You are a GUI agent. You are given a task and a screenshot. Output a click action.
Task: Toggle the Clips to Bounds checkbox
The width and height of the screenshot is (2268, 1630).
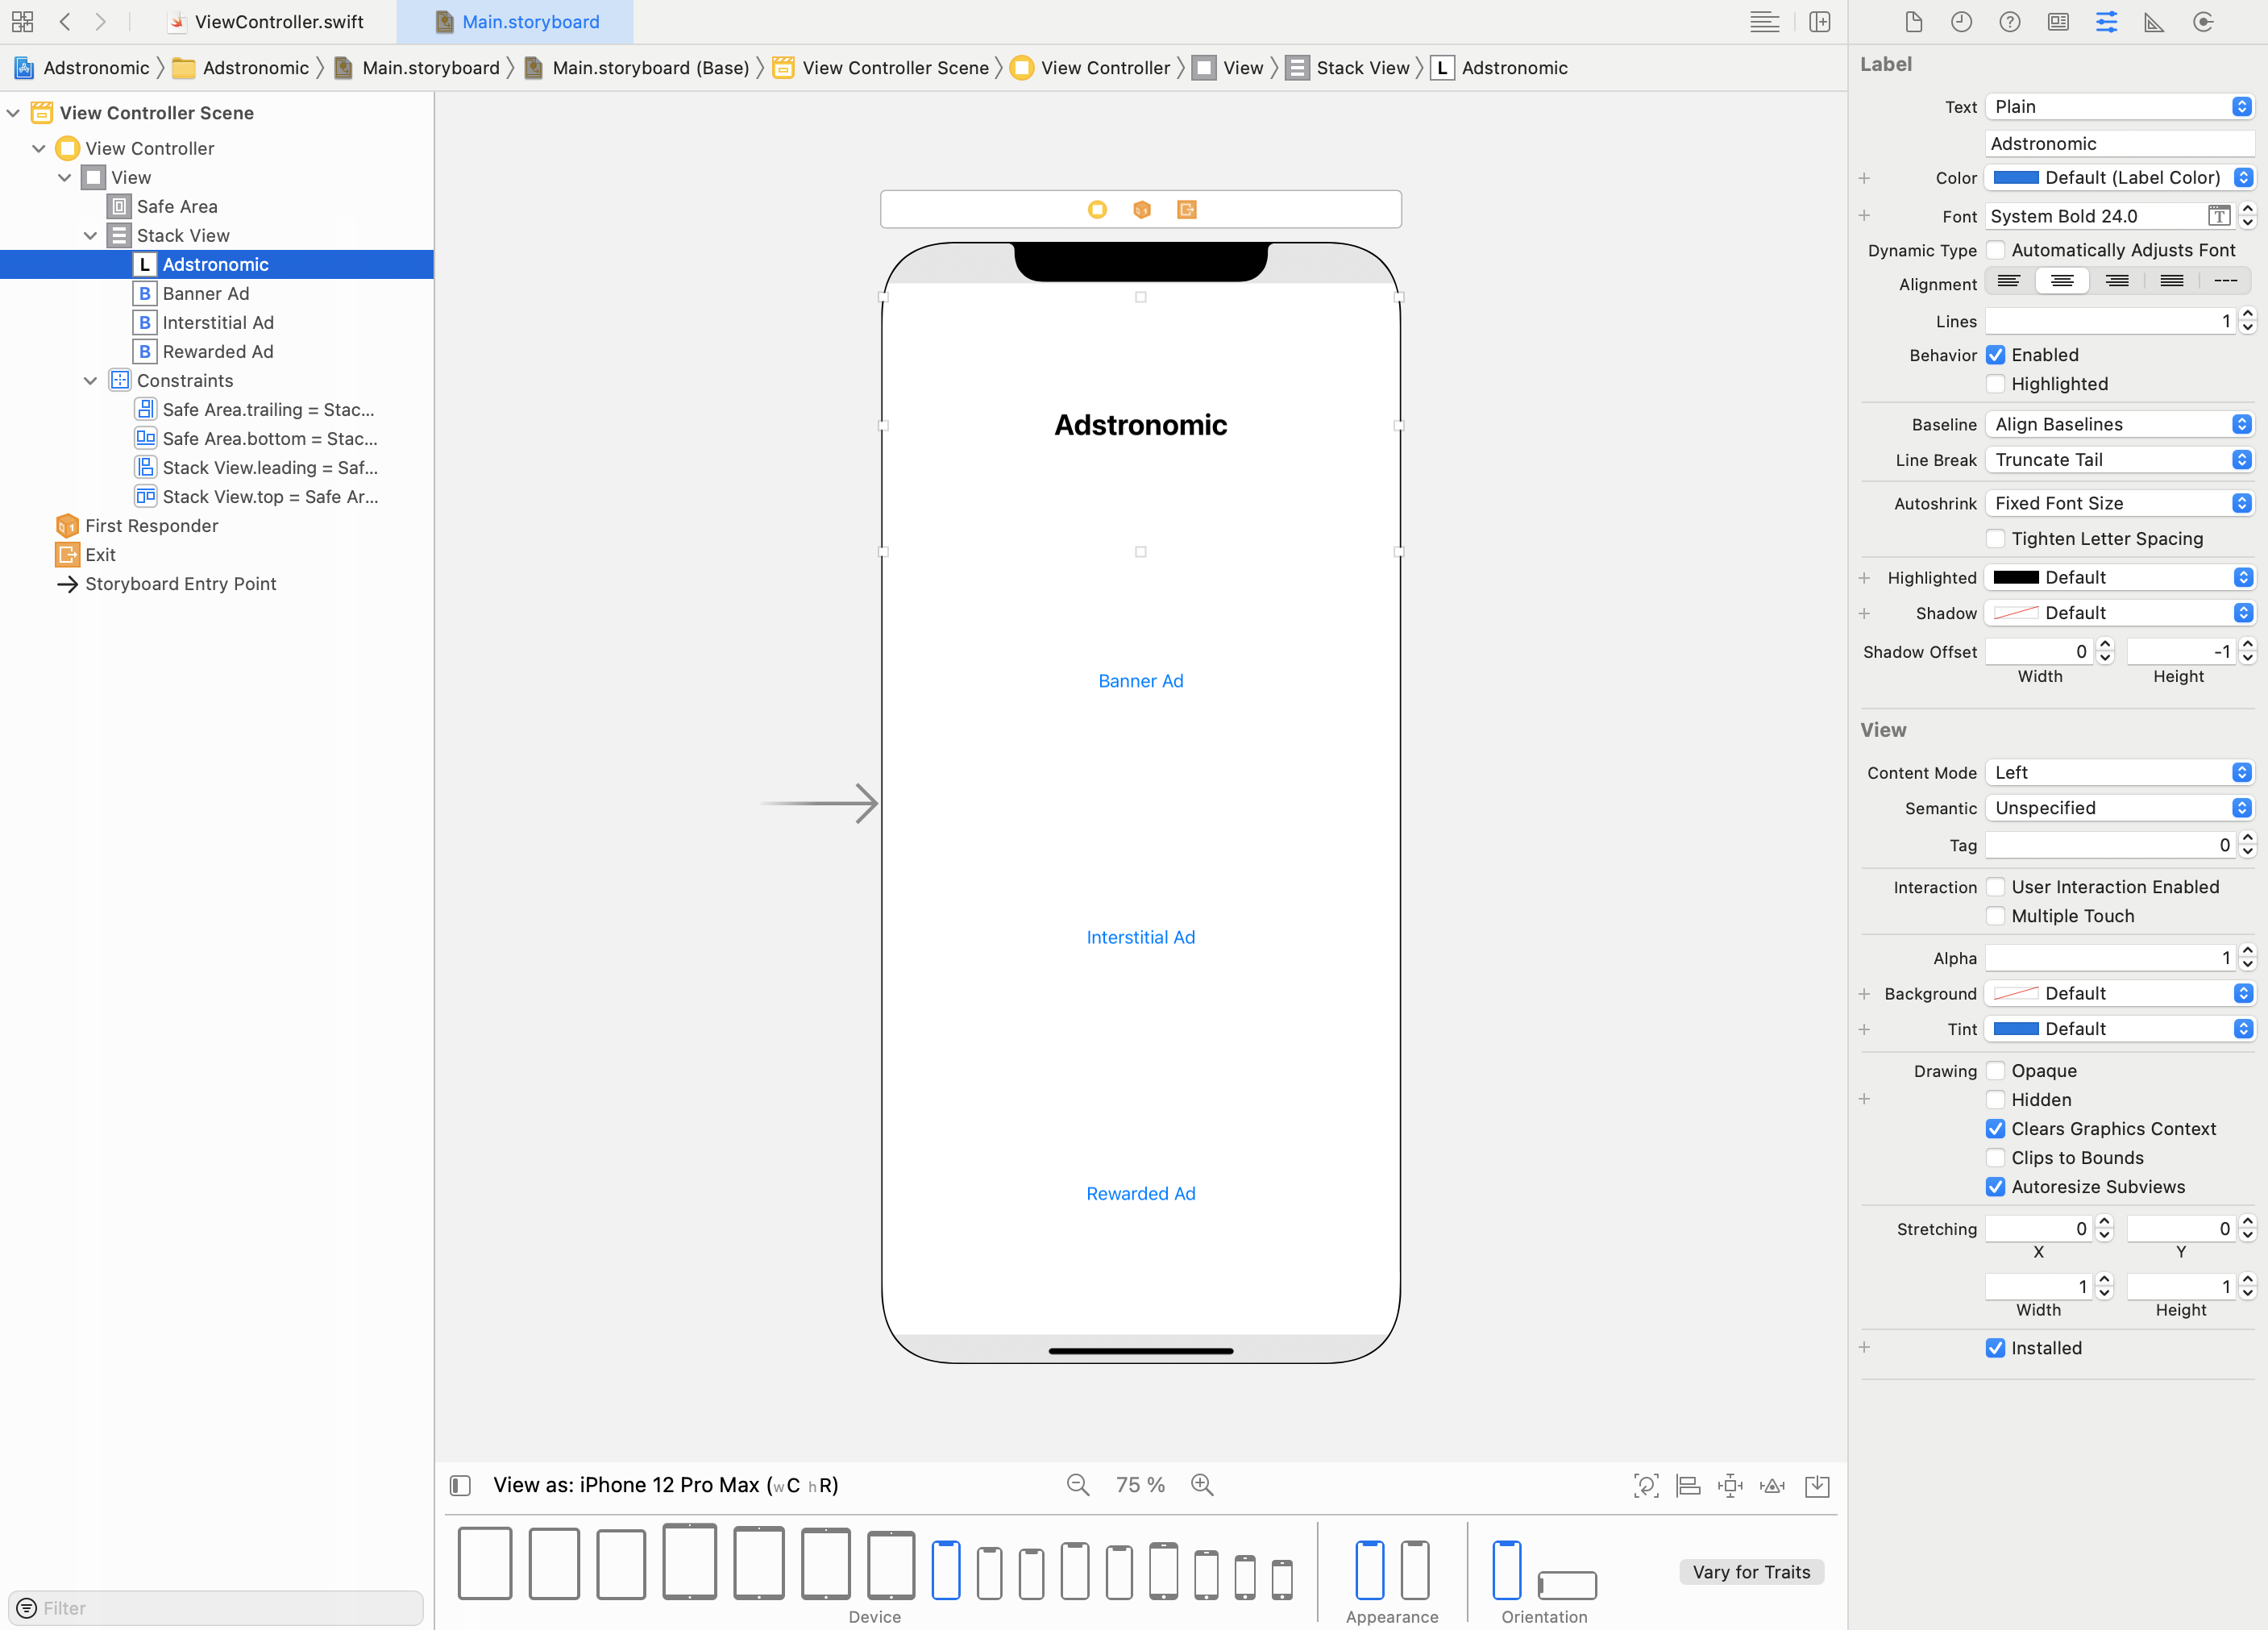pyautogui.click(x=1995, y=1158)
